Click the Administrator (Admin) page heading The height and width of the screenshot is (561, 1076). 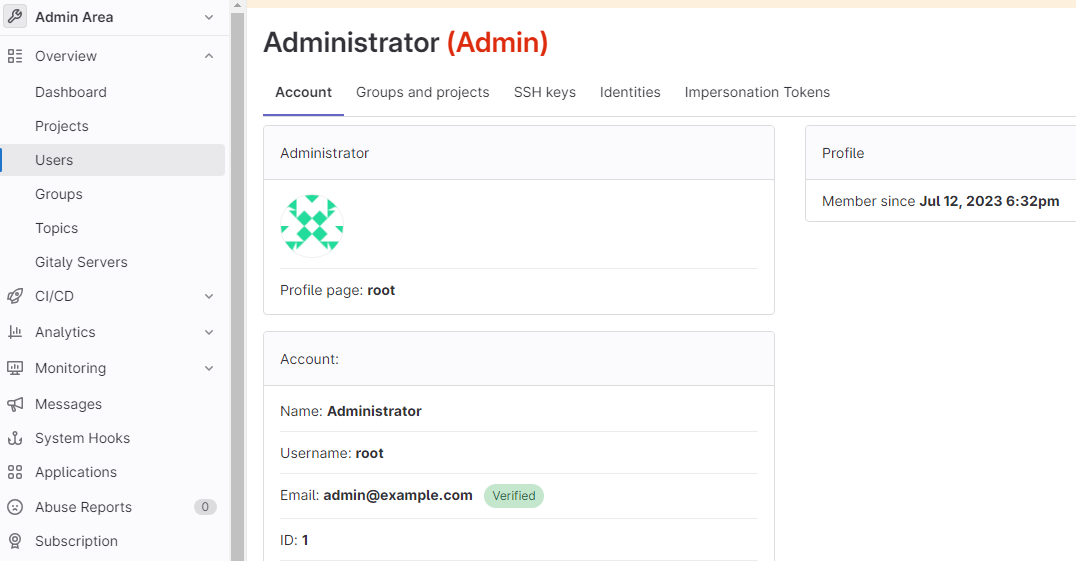406,43
